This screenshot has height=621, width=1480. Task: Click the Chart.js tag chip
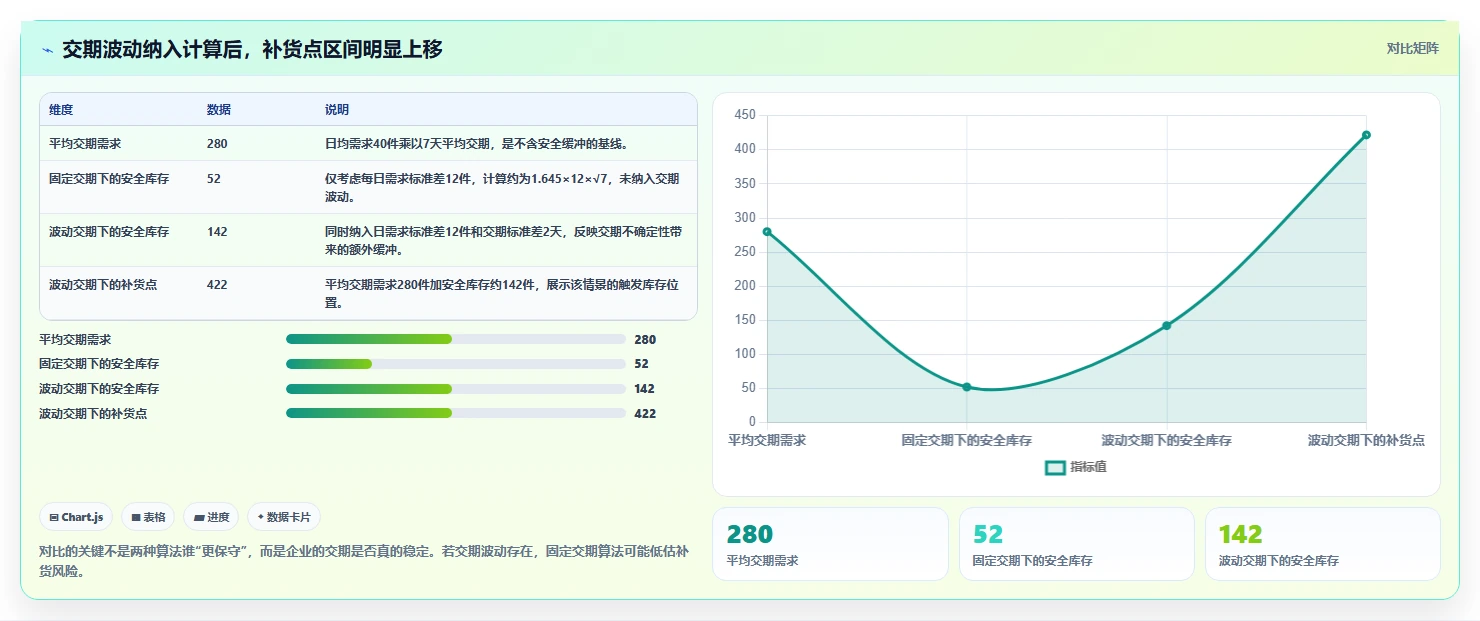pyautogui.click(x=77, y=517)
